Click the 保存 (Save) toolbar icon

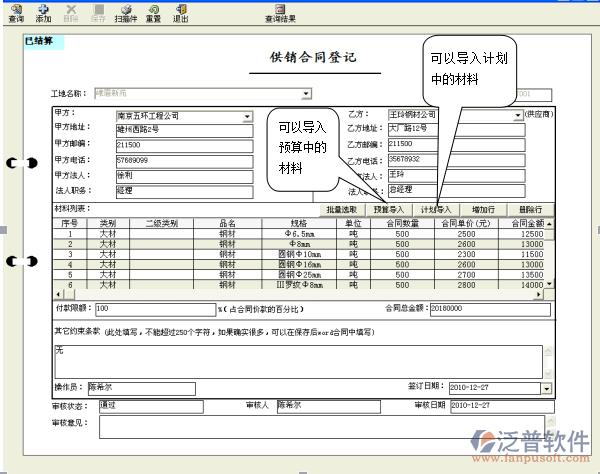click(x=98, y=13)
